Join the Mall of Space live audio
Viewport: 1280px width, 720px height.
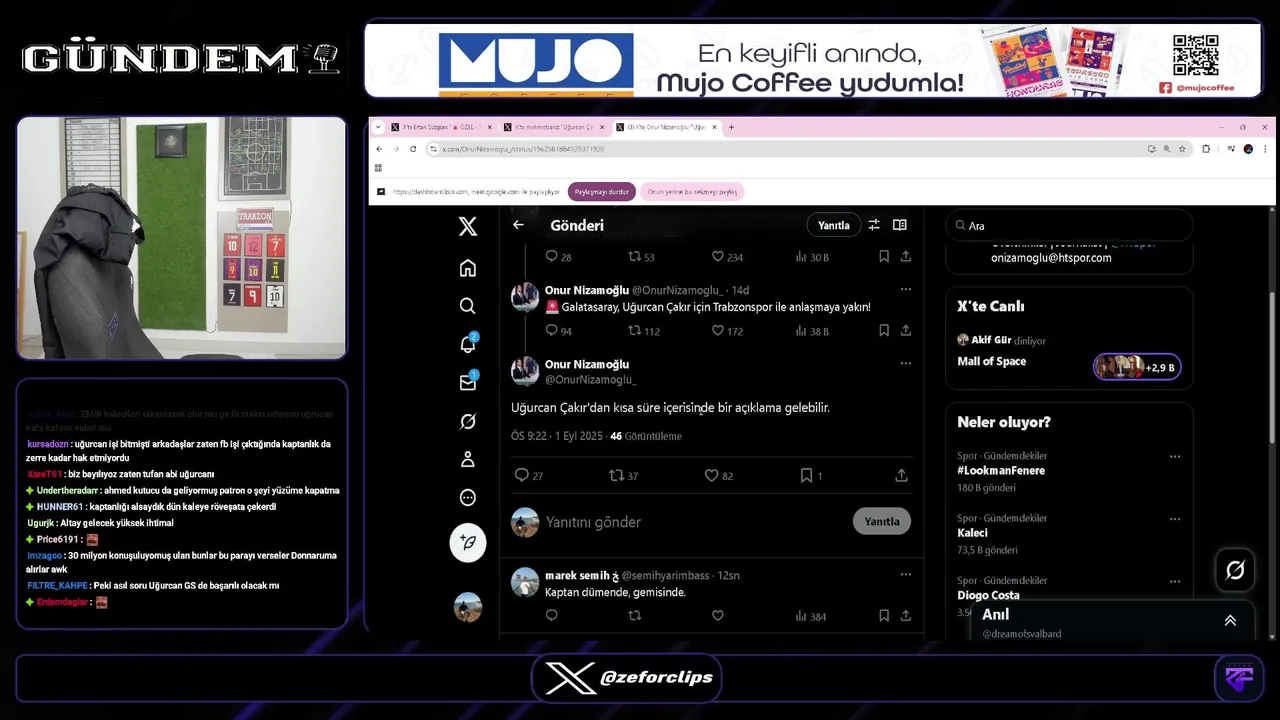(x=991, y=361)
